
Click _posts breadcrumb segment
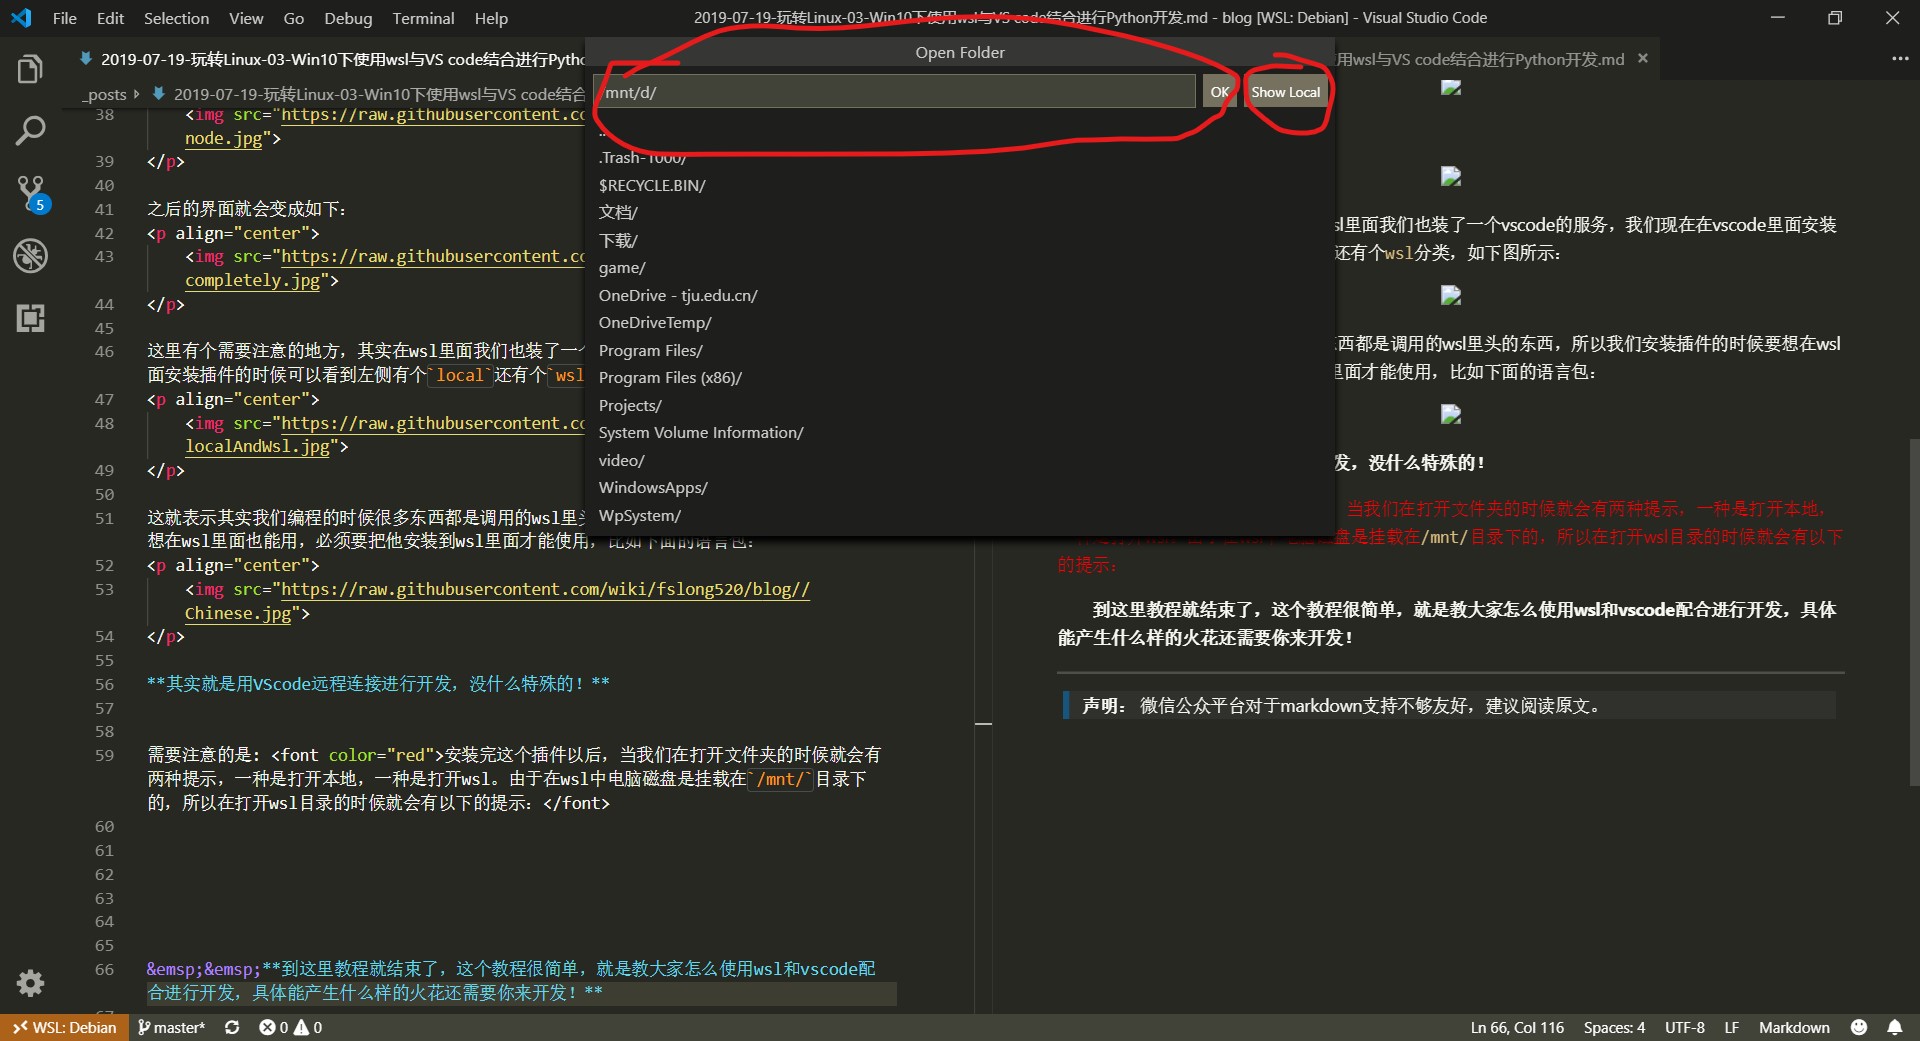point(105,94)
